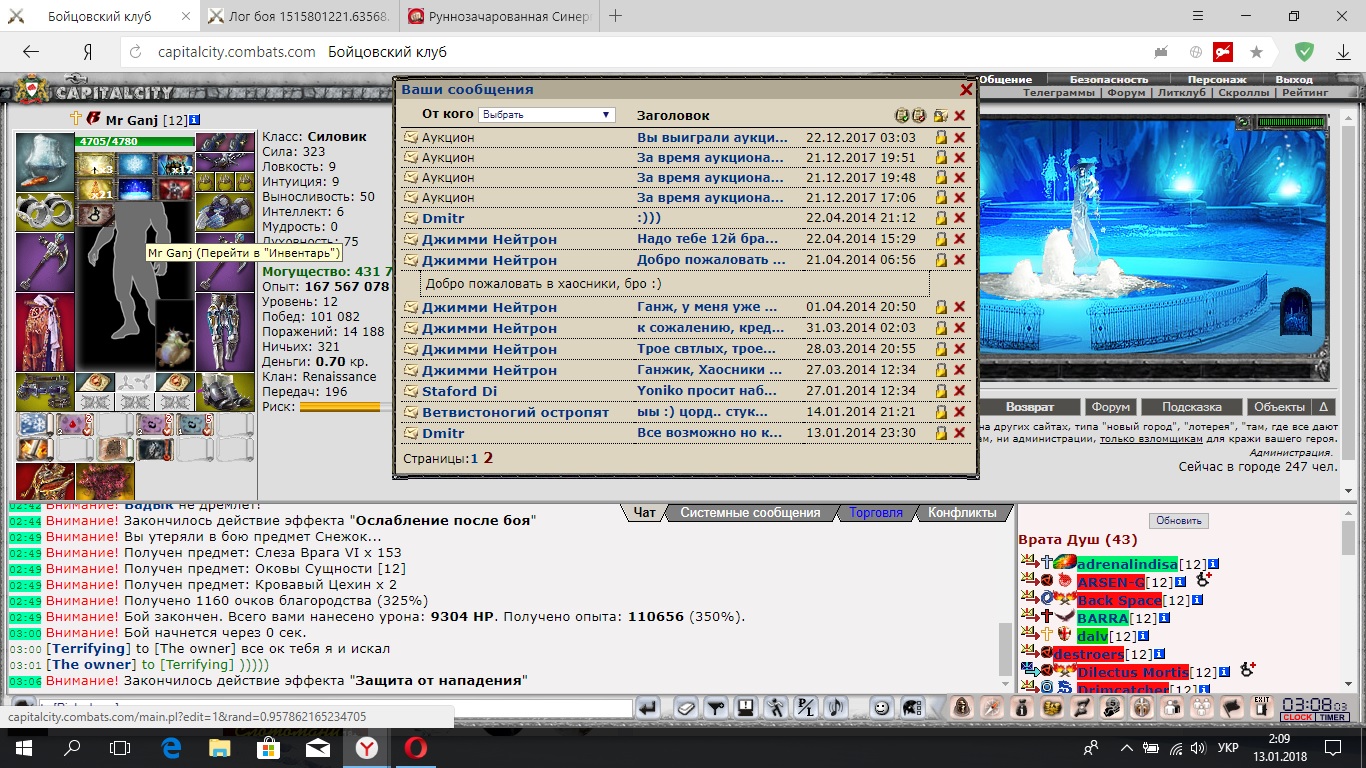
Task: Delete the Dmitr message from 22.04.2014 21:12
Action: coord(960,218)
